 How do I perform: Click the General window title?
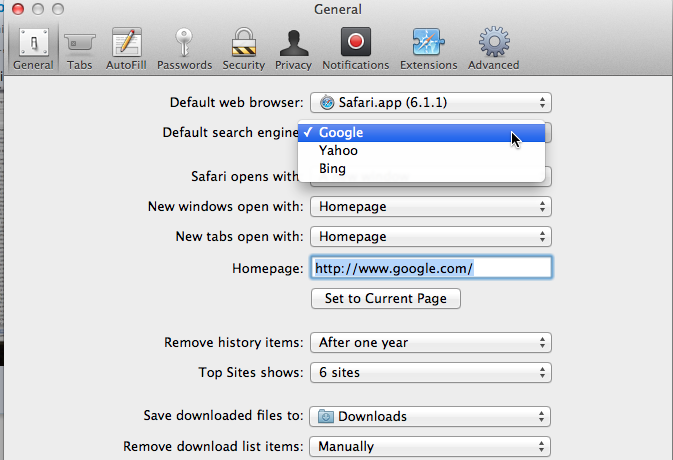pos(338,9)
